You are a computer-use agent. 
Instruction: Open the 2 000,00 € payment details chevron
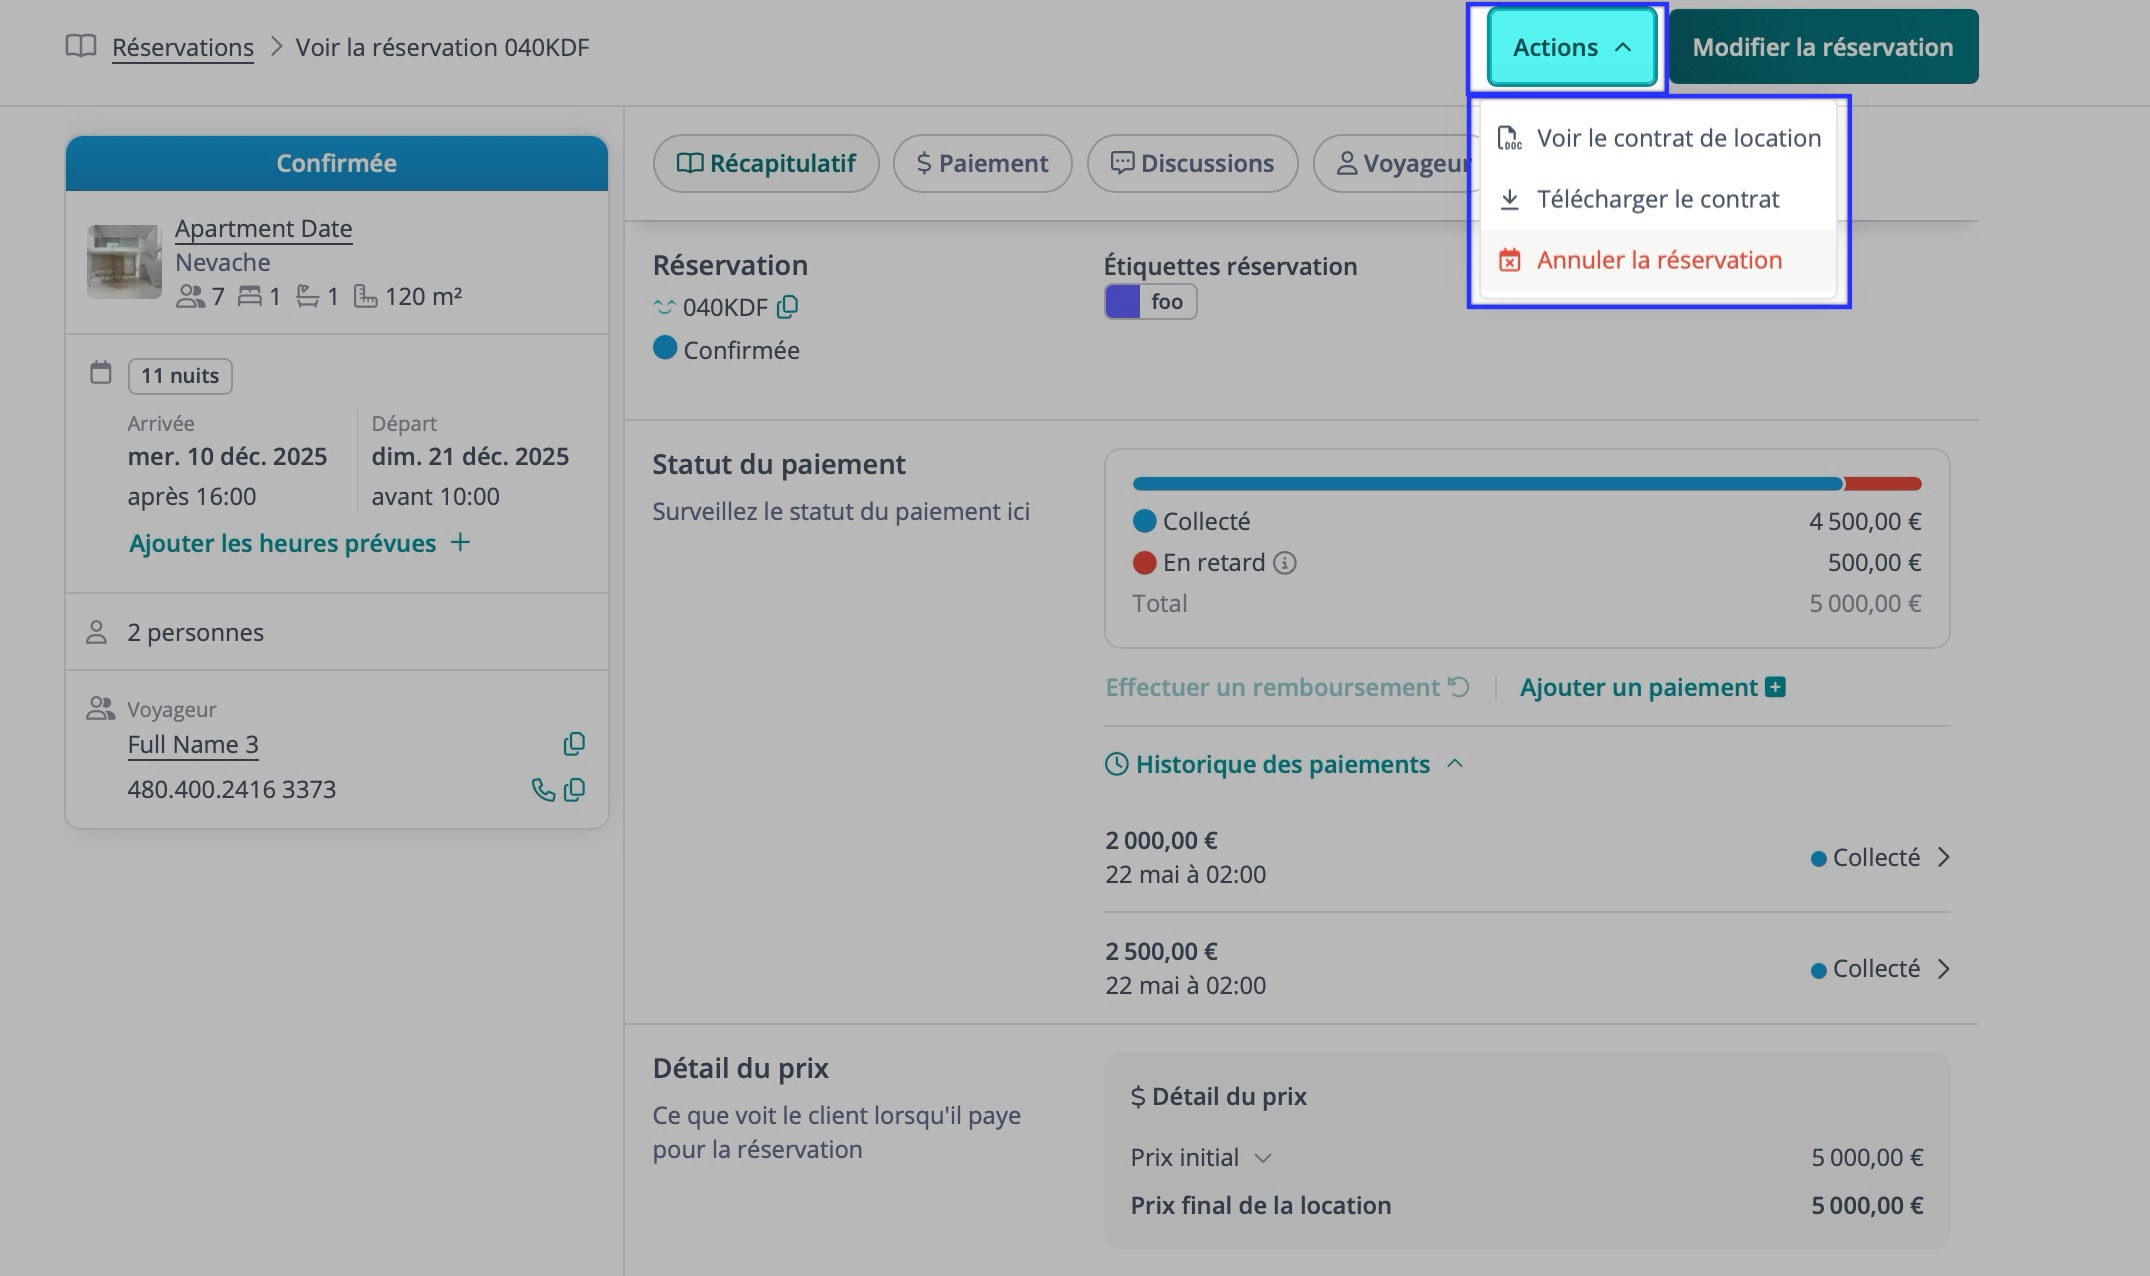(x=1943, y=858)
